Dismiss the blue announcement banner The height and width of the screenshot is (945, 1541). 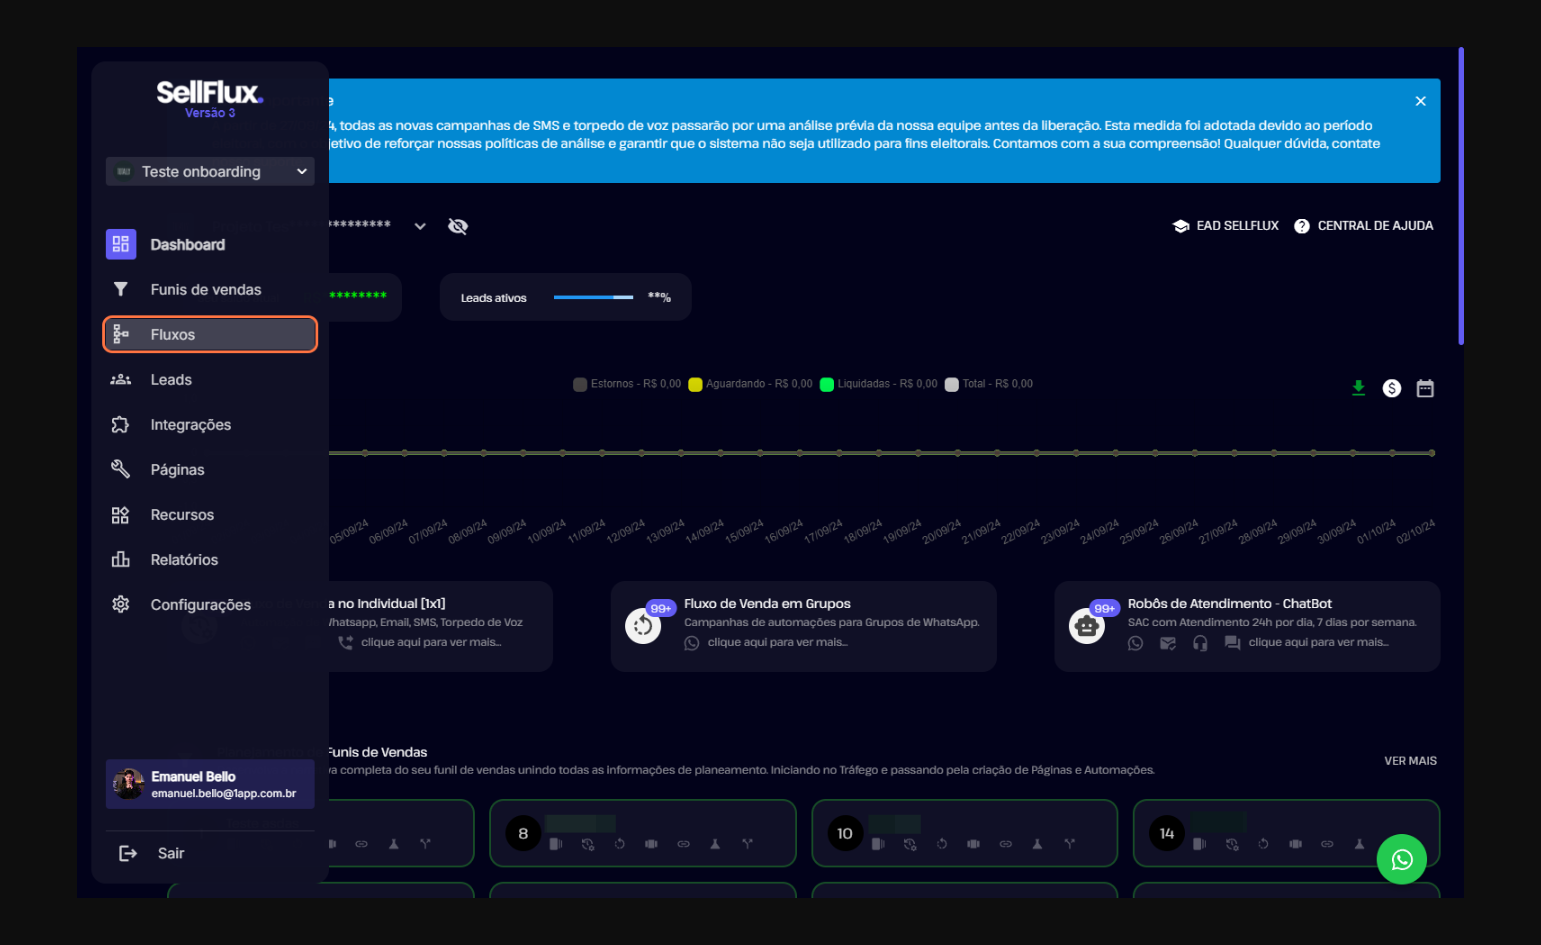pos(1420,101)
